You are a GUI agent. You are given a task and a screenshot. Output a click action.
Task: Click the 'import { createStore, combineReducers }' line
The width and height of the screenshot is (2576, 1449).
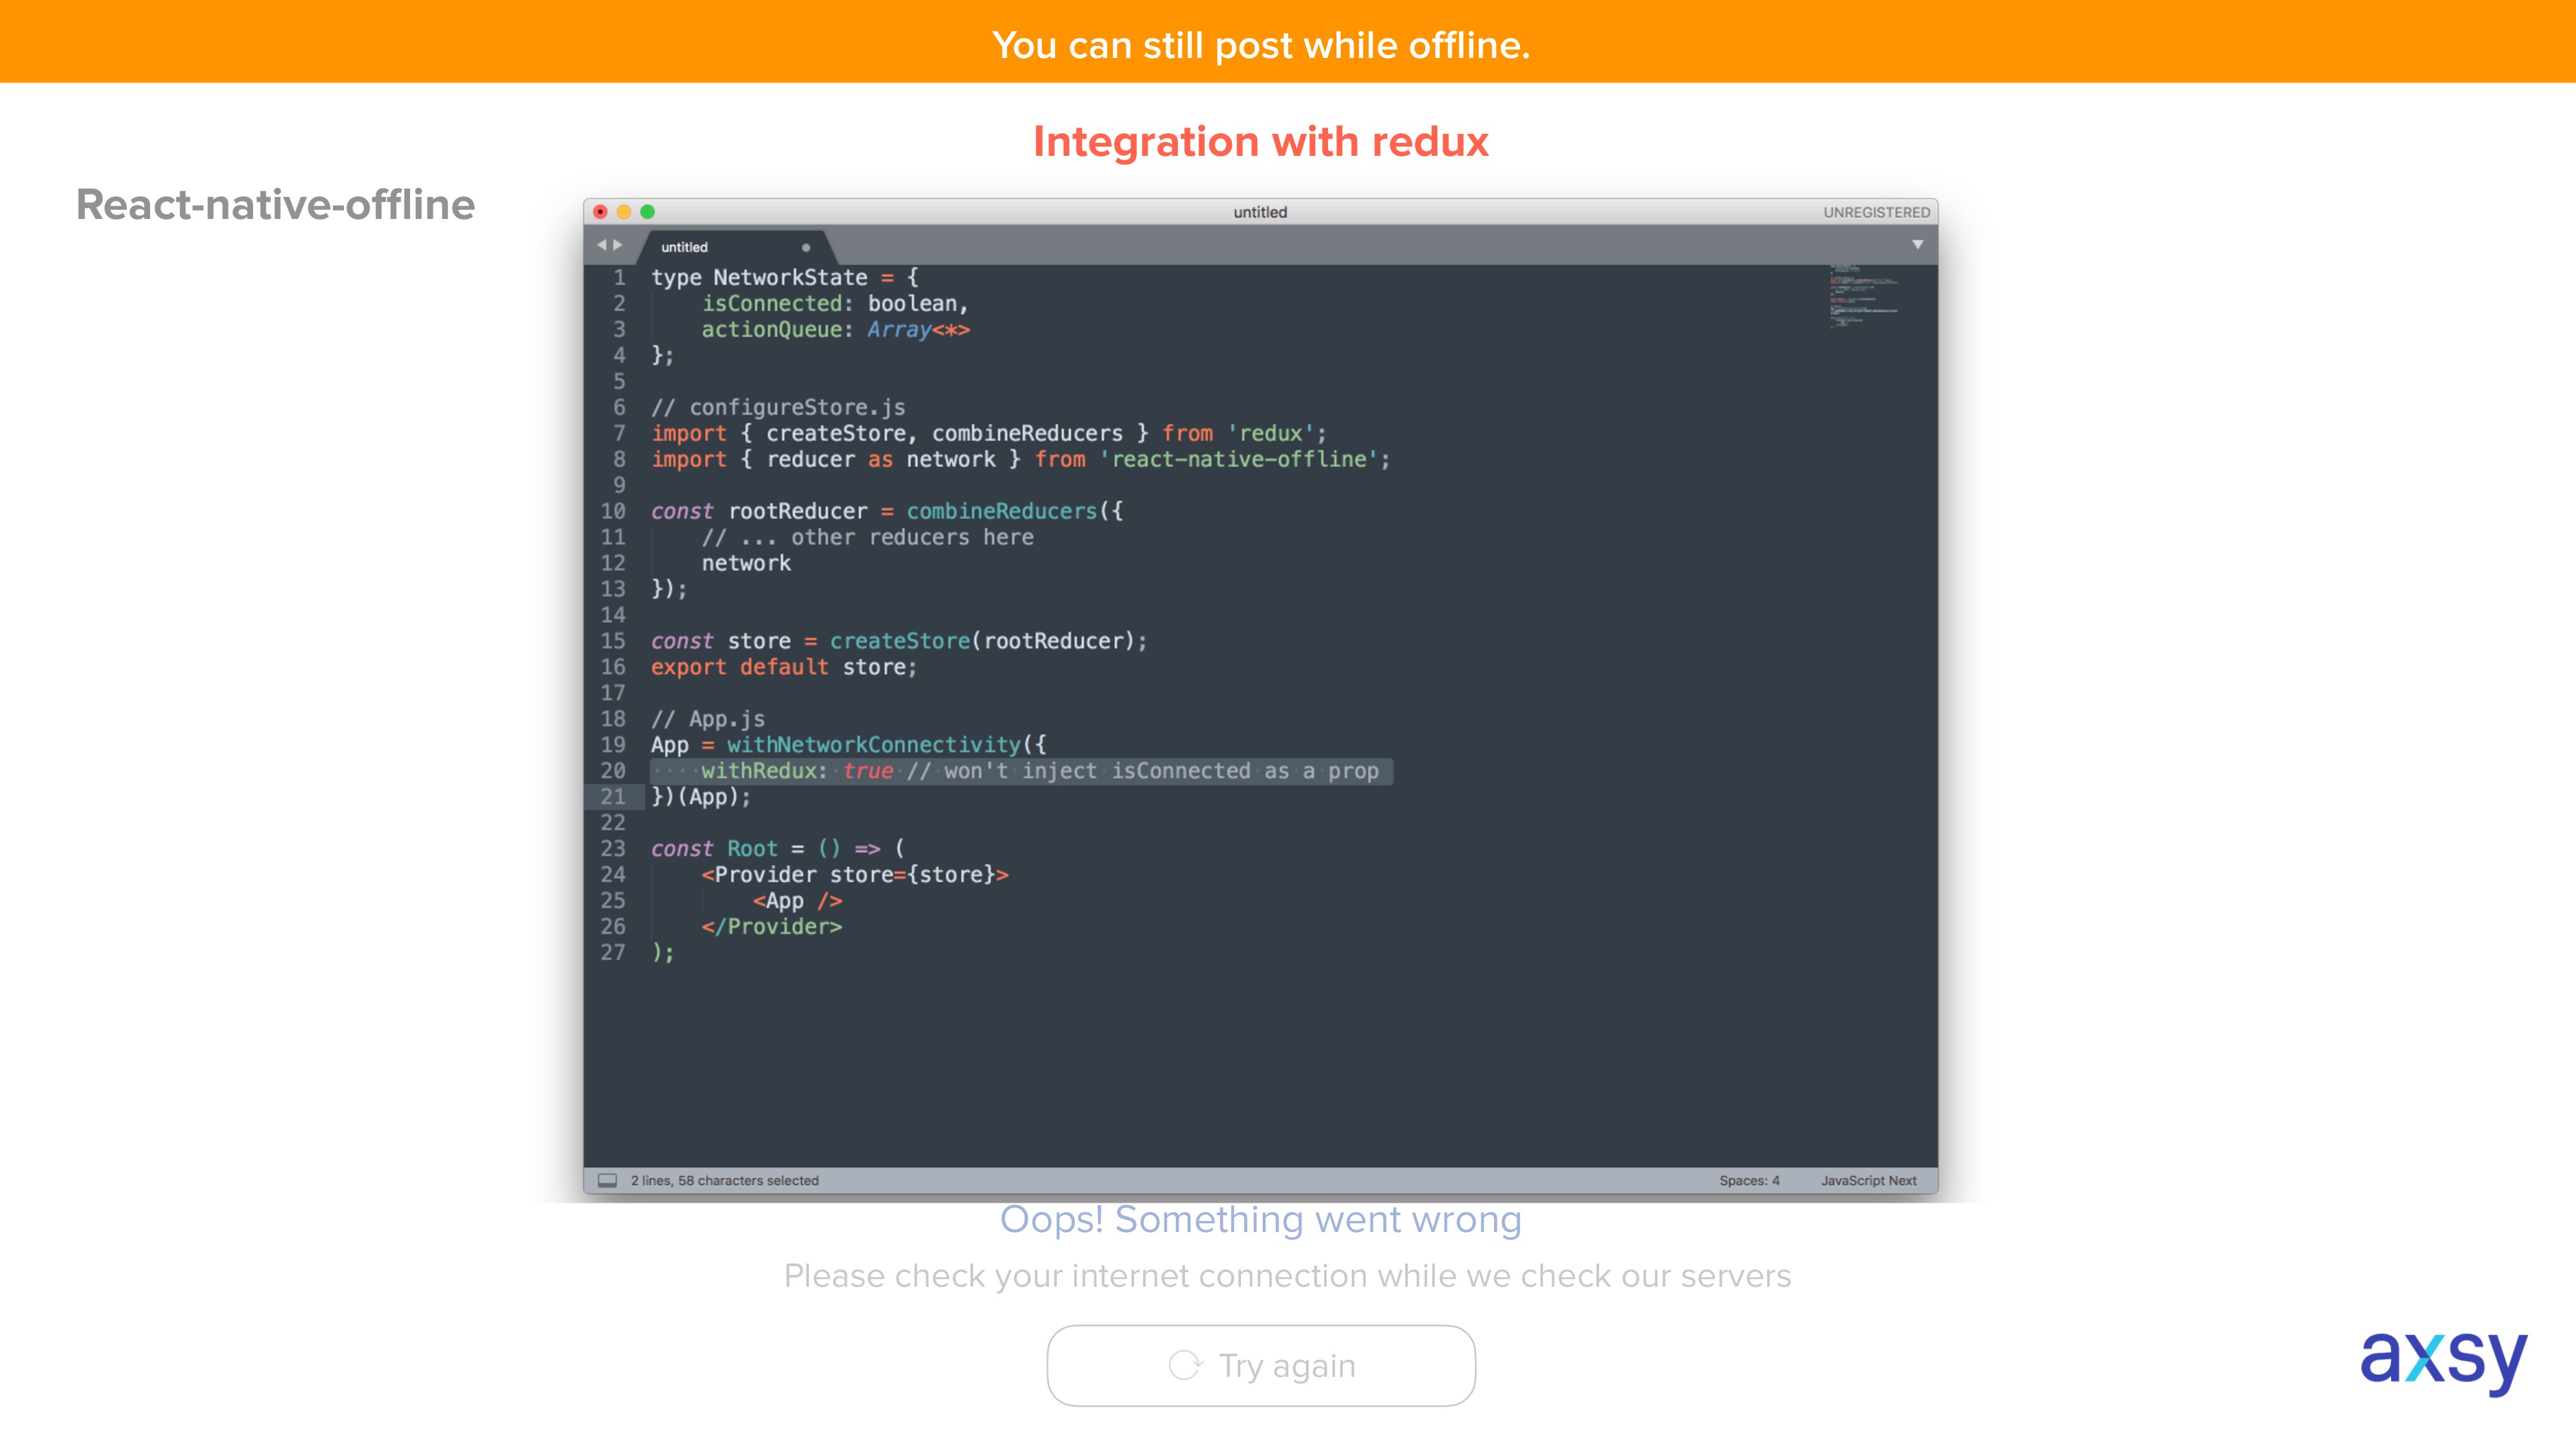tap(989, 434)
